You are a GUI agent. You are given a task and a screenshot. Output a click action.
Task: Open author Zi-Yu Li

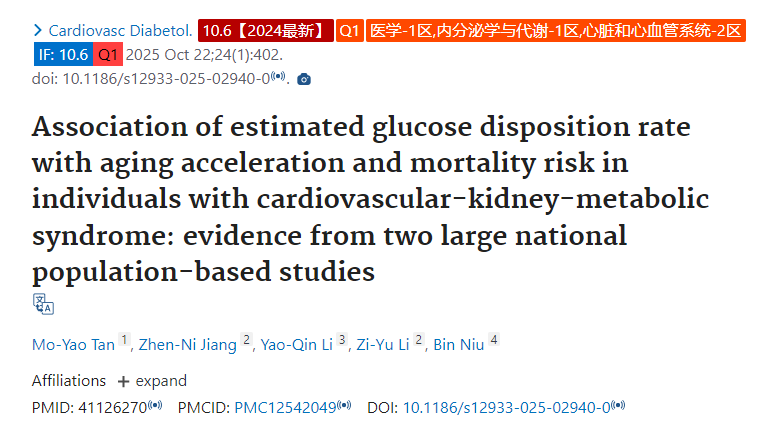tap(382, 345)
